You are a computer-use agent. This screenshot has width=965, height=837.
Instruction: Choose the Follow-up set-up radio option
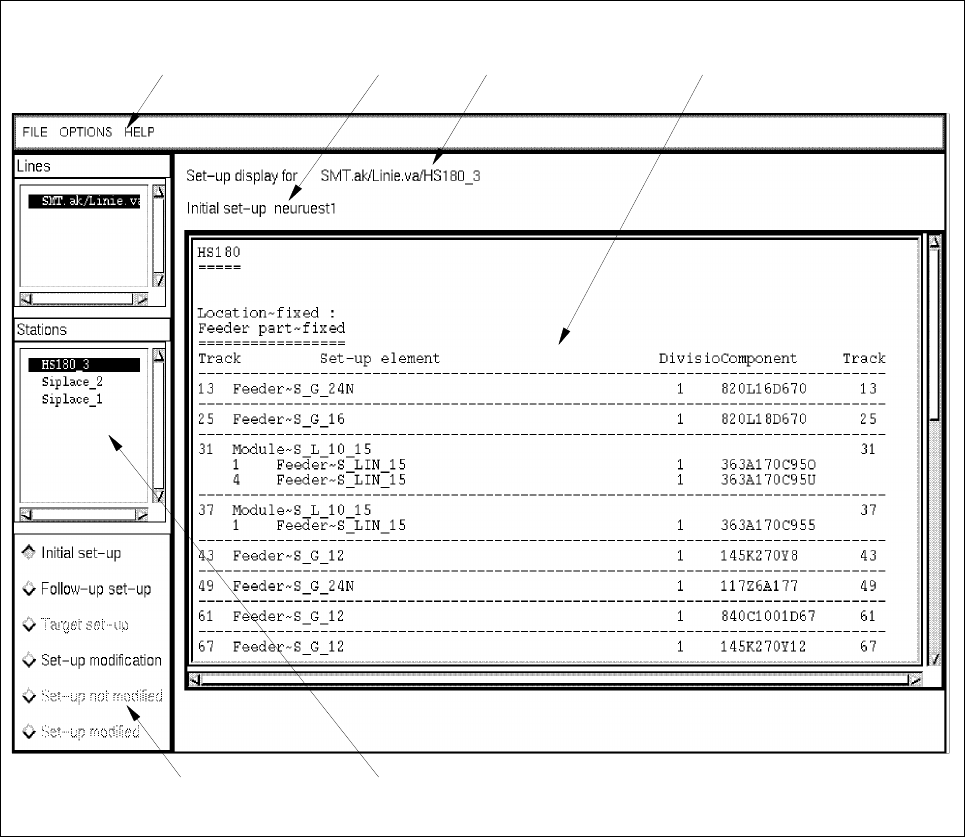pos(87,588)
